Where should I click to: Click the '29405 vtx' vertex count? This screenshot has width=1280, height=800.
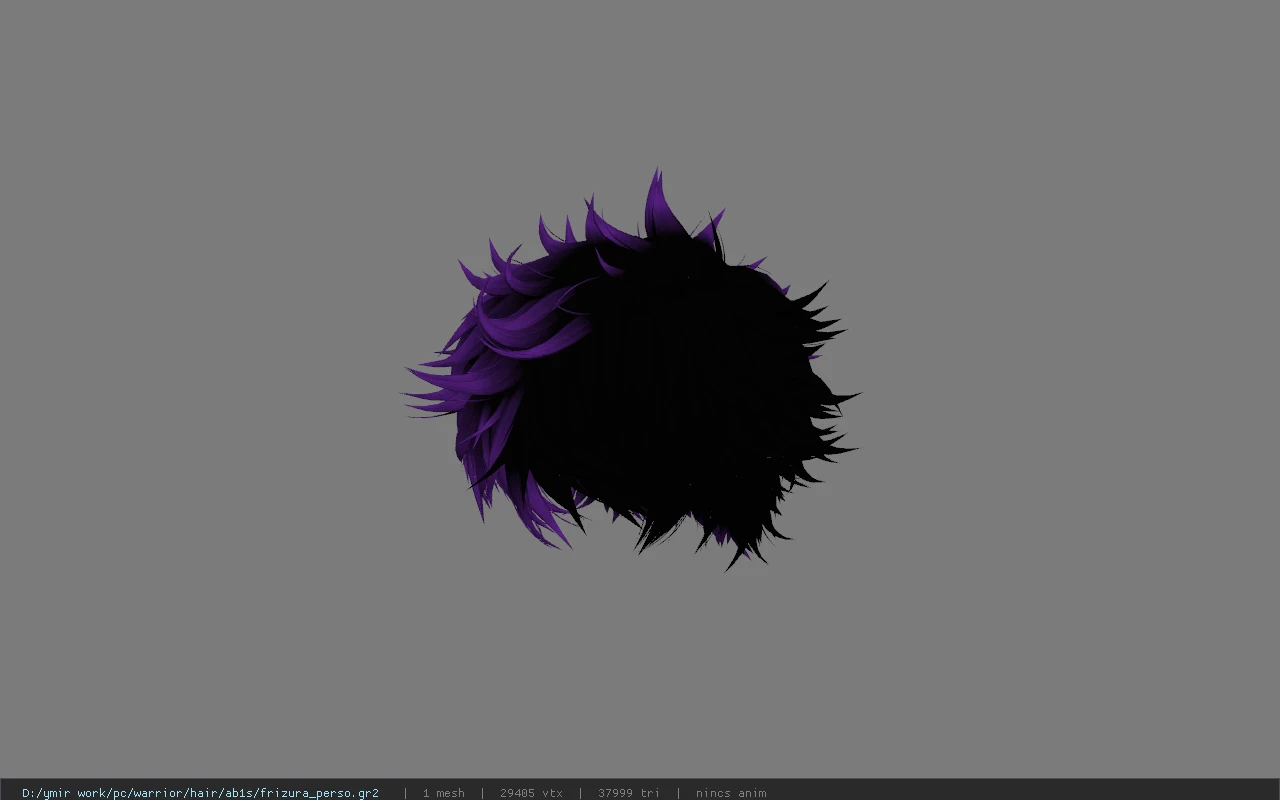531,793
